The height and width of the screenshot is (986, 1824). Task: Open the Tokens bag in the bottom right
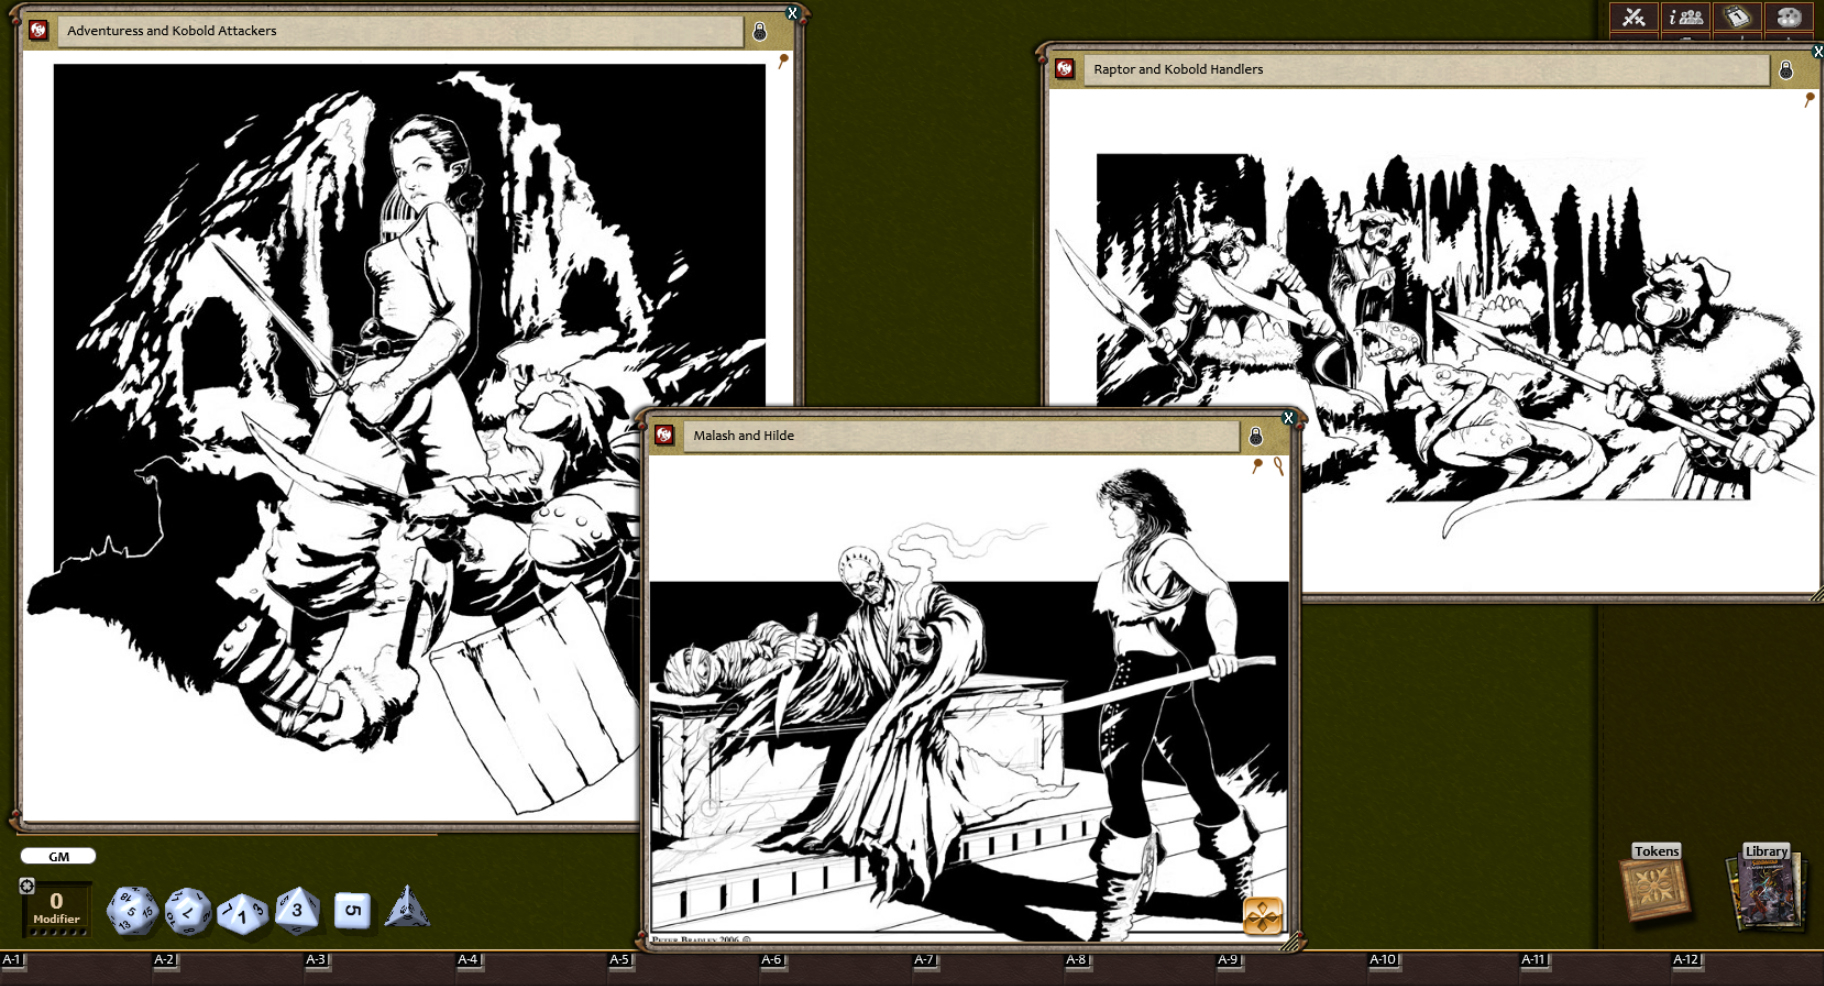click(1653, 887)
